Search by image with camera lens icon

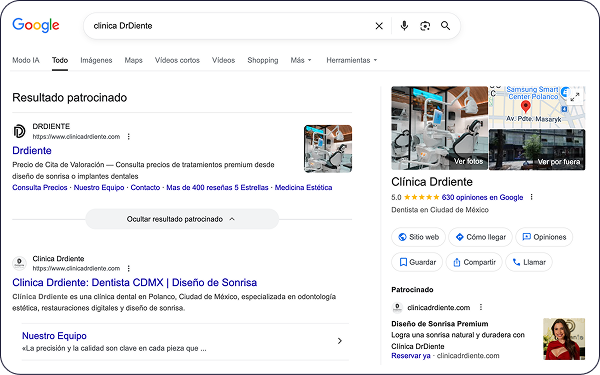425,26
